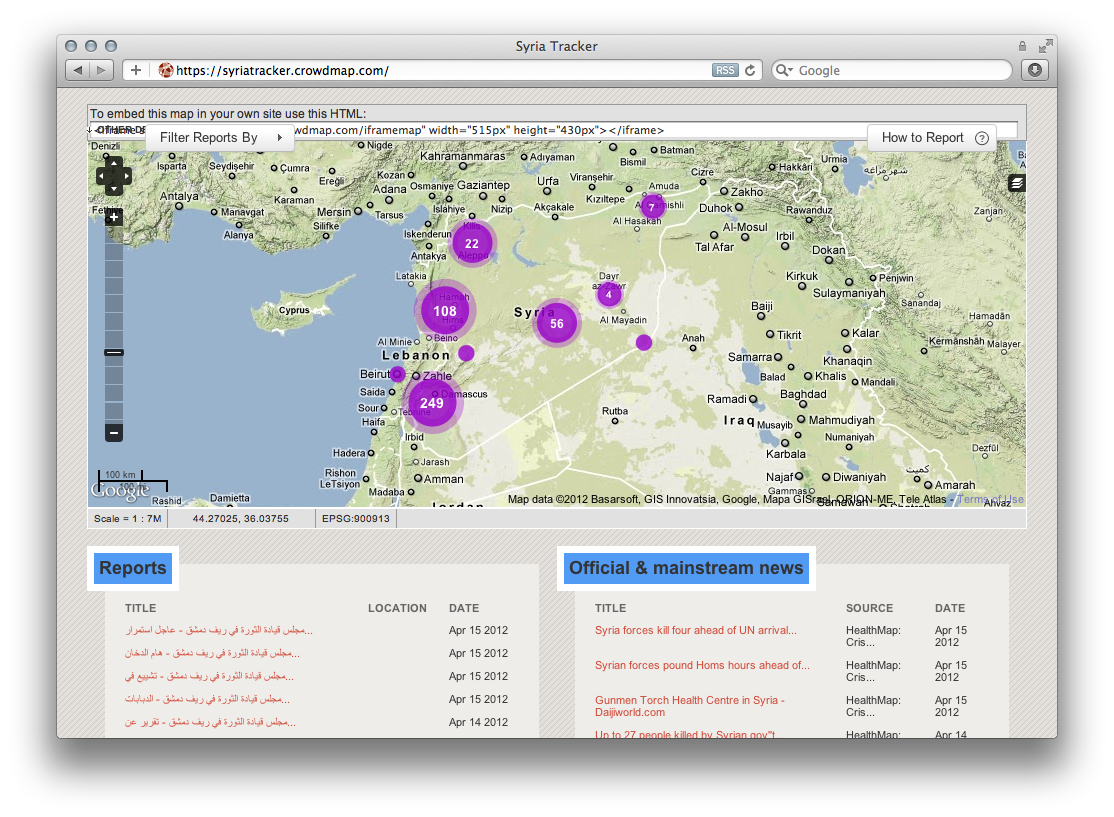Click the Terms of Use link on the map

[994, 499]
